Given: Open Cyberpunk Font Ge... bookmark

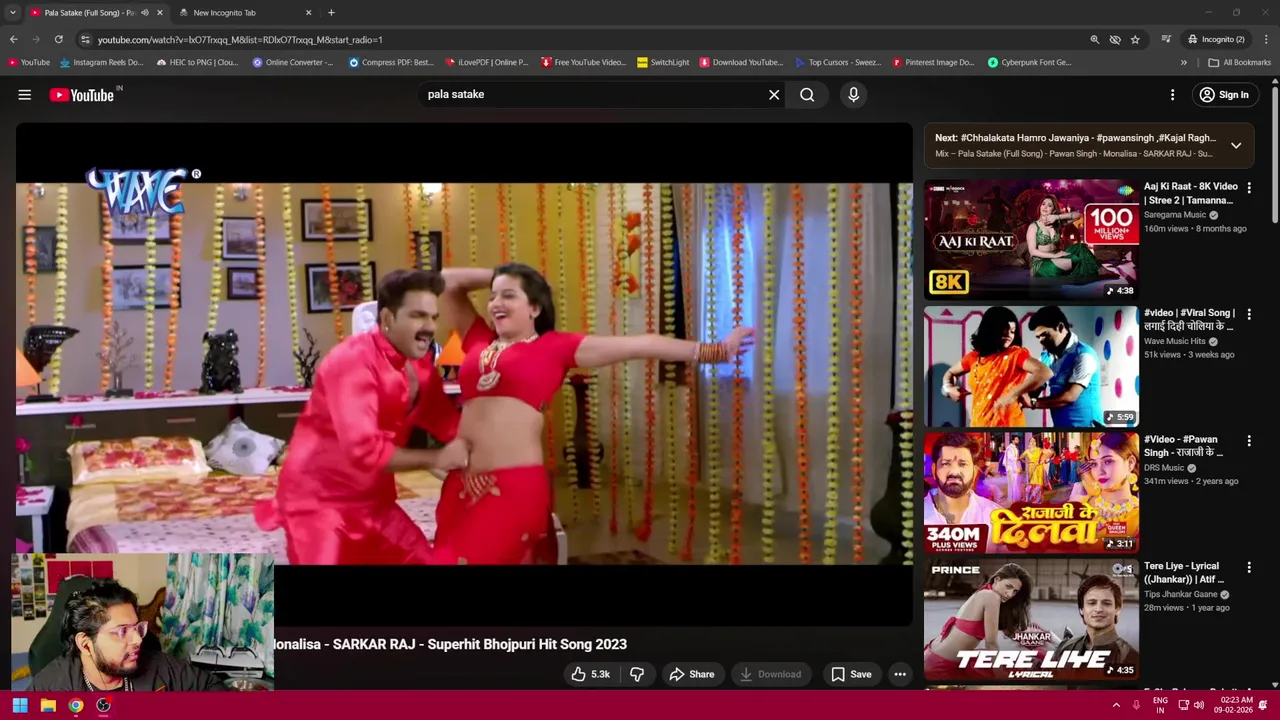Looking at the screenshot, I should [x=1030, y=62].
